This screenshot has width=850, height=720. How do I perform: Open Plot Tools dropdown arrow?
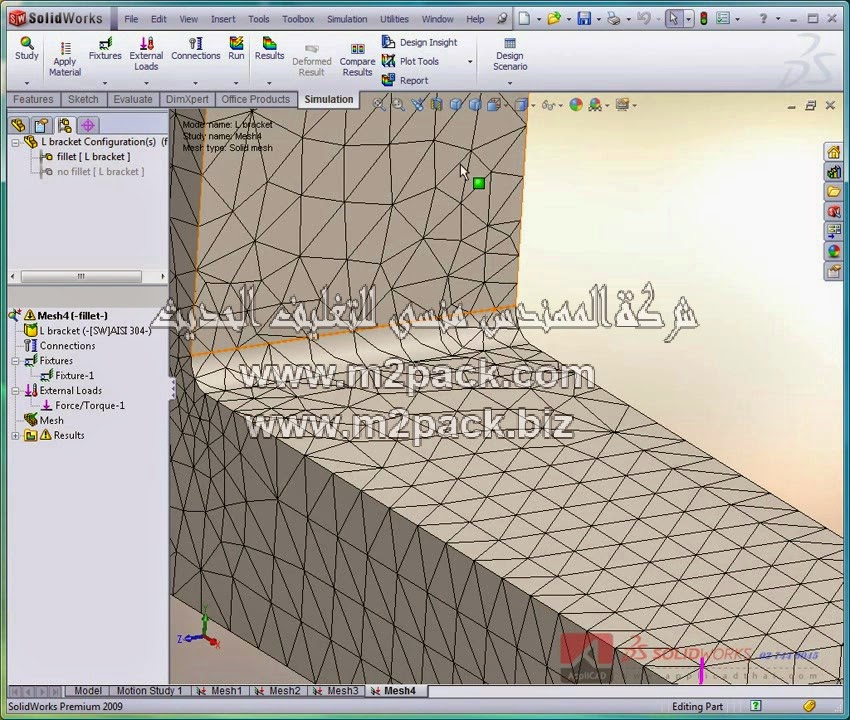coord(470,62)
